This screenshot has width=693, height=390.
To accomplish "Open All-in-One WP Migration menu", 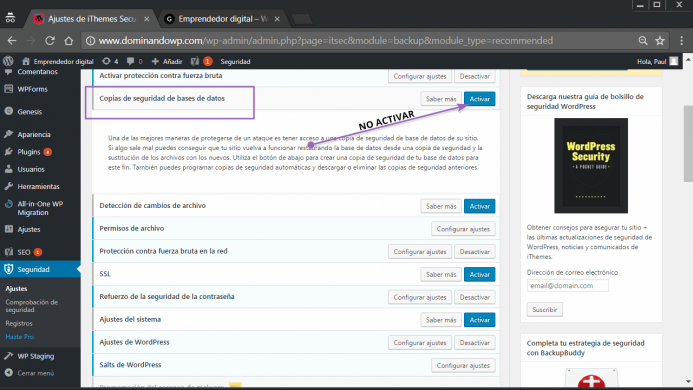I will point(40,208).
